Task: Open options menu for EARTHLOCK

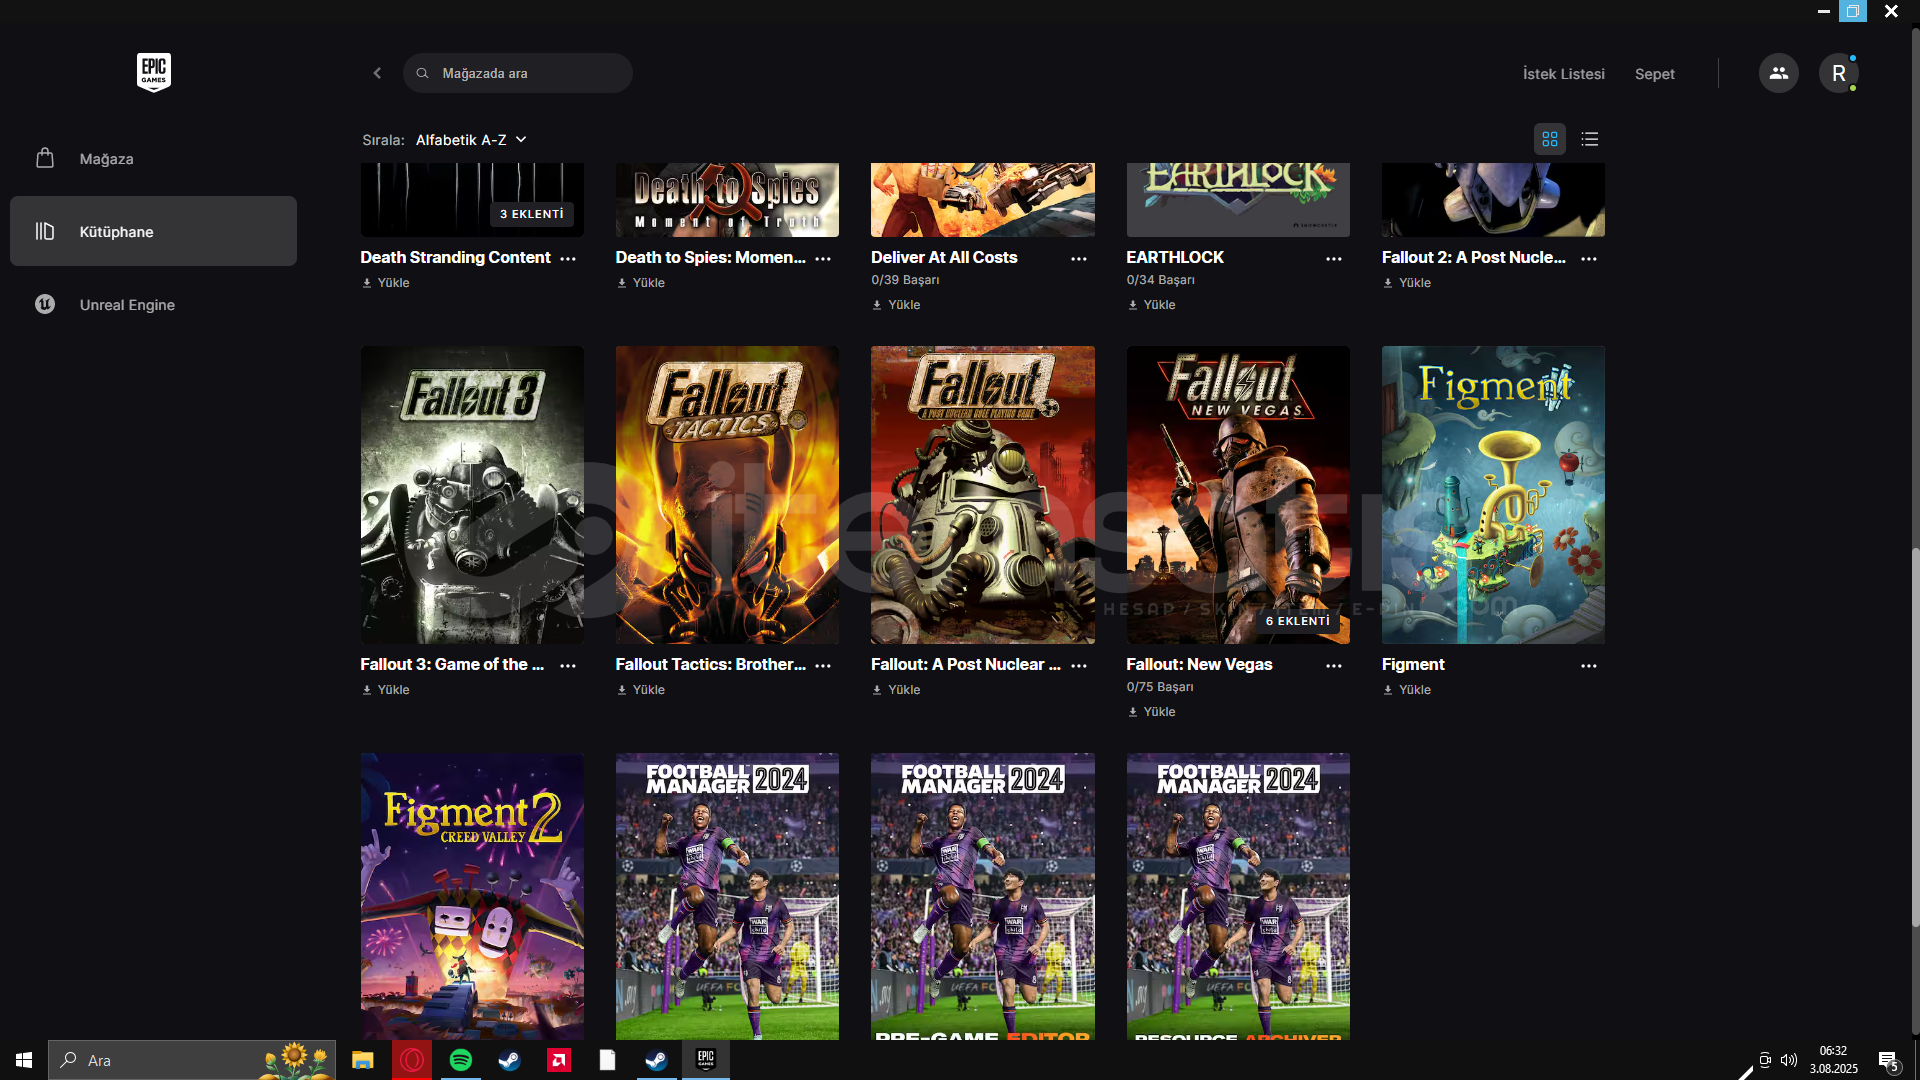Action: [1334, 258]
